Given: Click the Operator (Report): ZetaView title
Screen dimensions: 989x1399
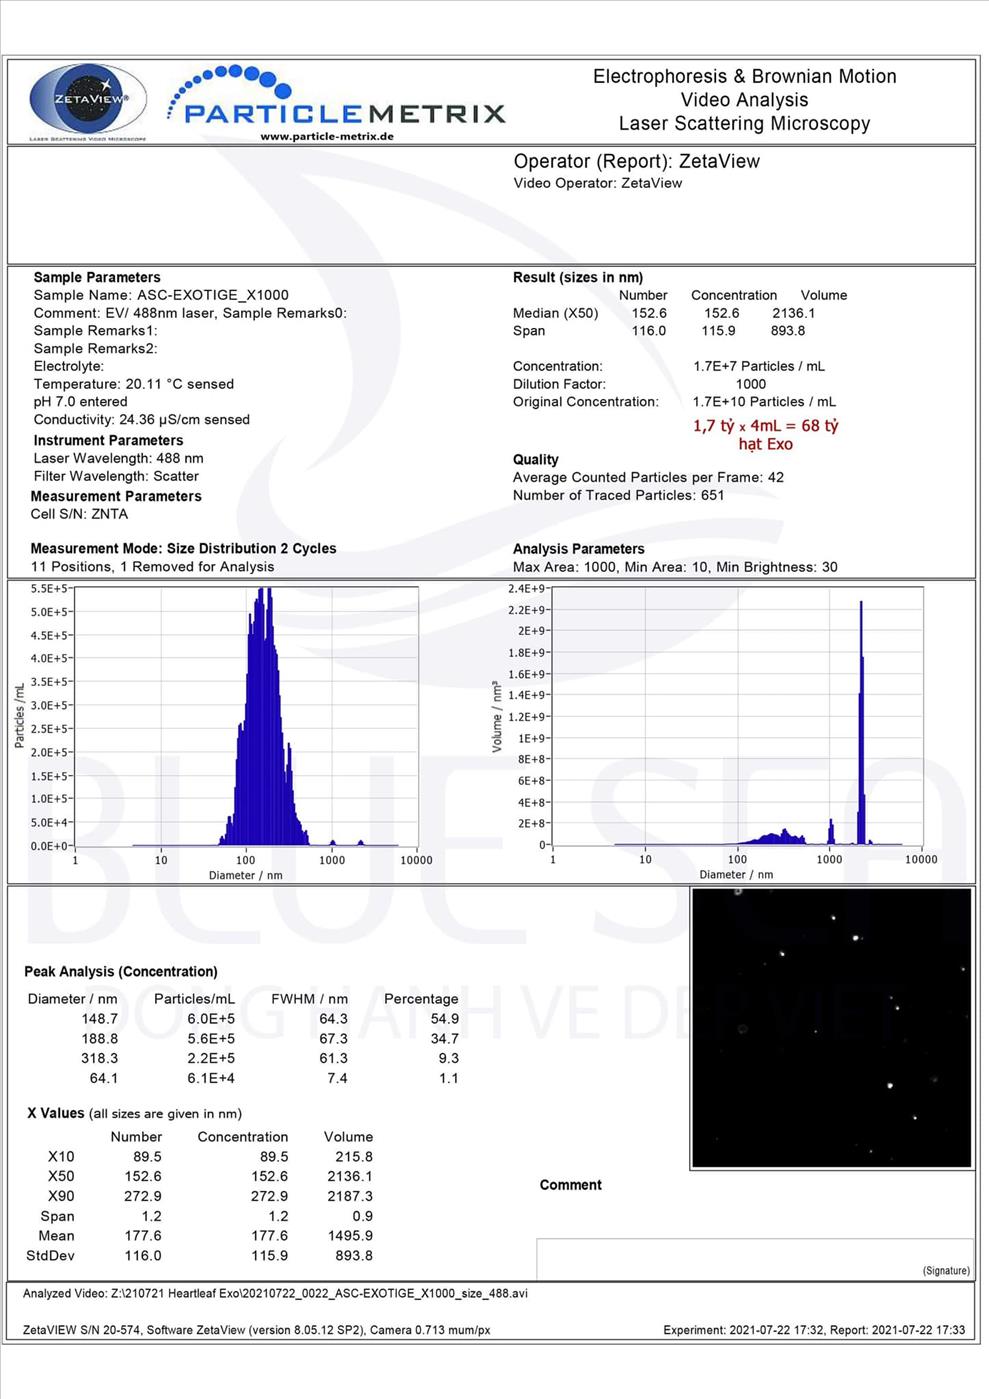Looking at the screenshot, I should (x=636, y=161).
